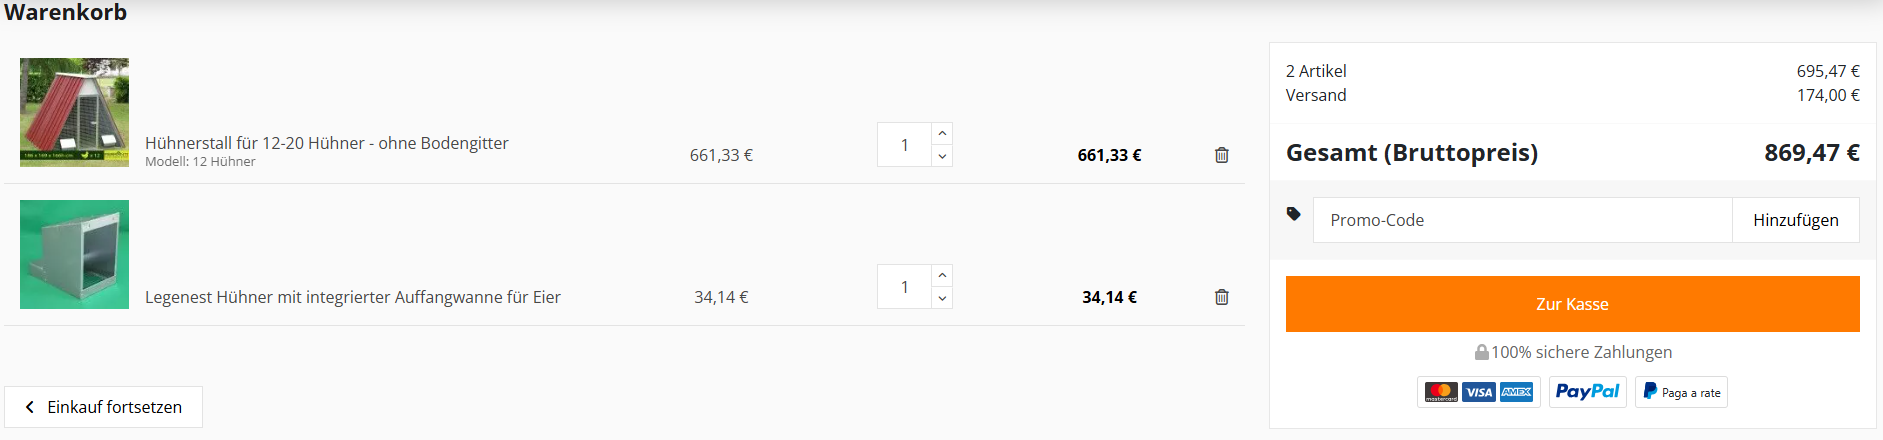This screenshot has height=440, width=1883.
Task: Decrease Legenest quantity with down arrow
Action: tap(942, 298)
